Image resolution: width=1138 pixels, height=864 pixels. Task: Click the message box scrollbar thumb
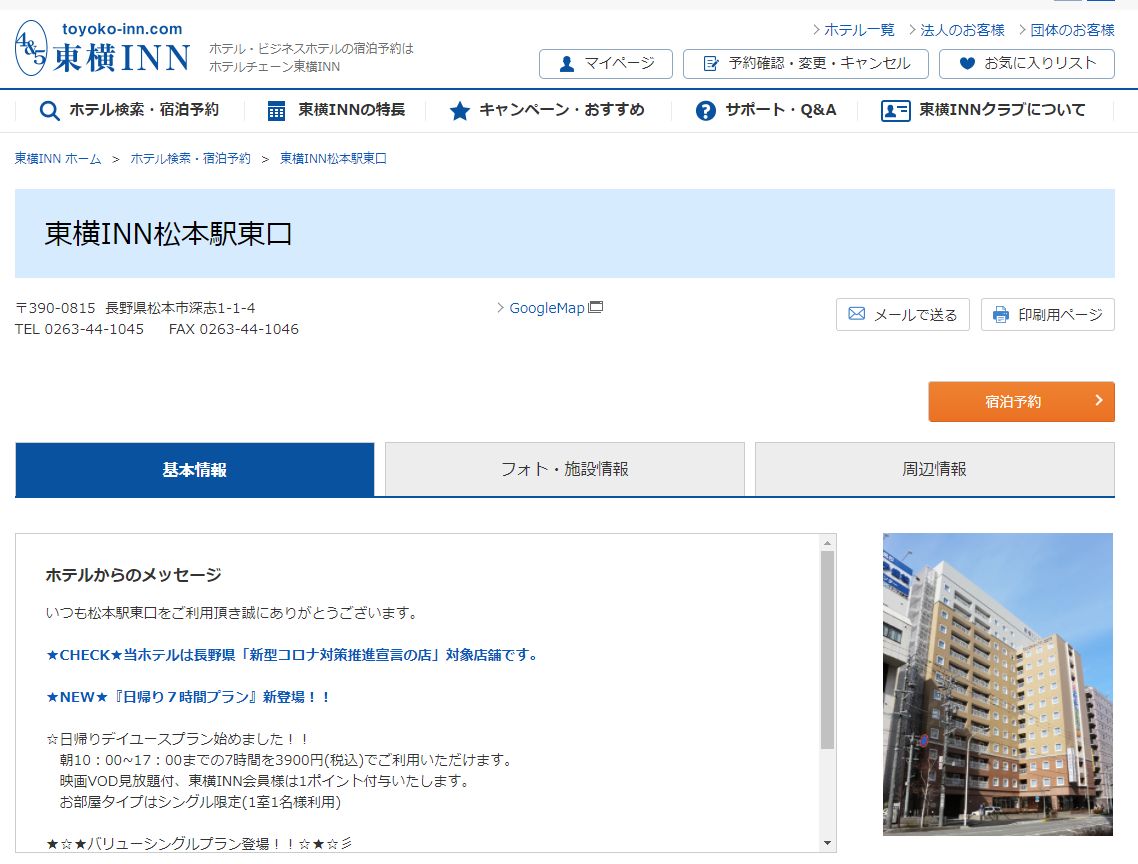(827, 650)
